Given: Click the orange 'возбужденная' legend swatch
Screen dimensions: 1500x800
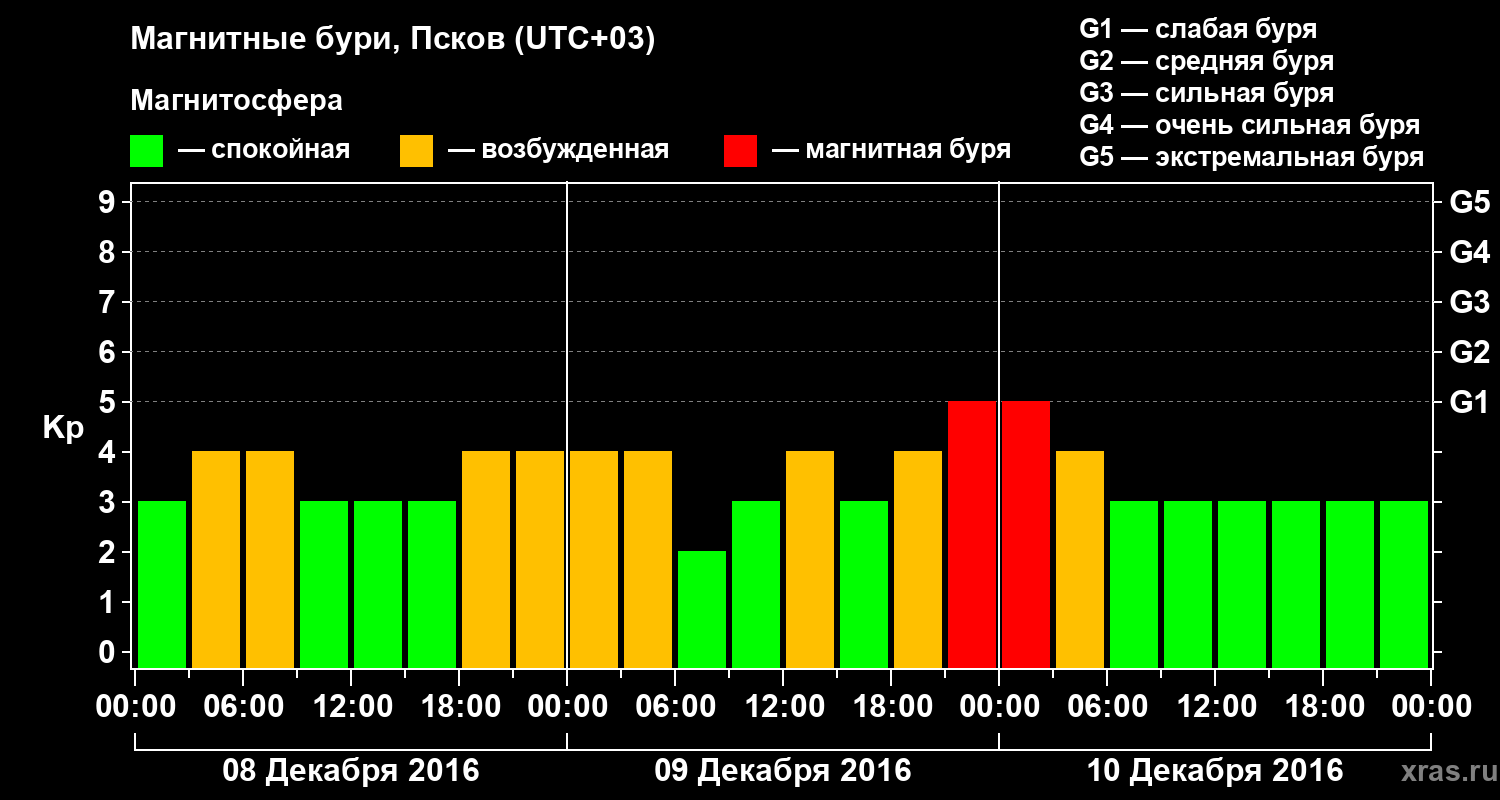Looking at the screenshot, I should (416, 151).
